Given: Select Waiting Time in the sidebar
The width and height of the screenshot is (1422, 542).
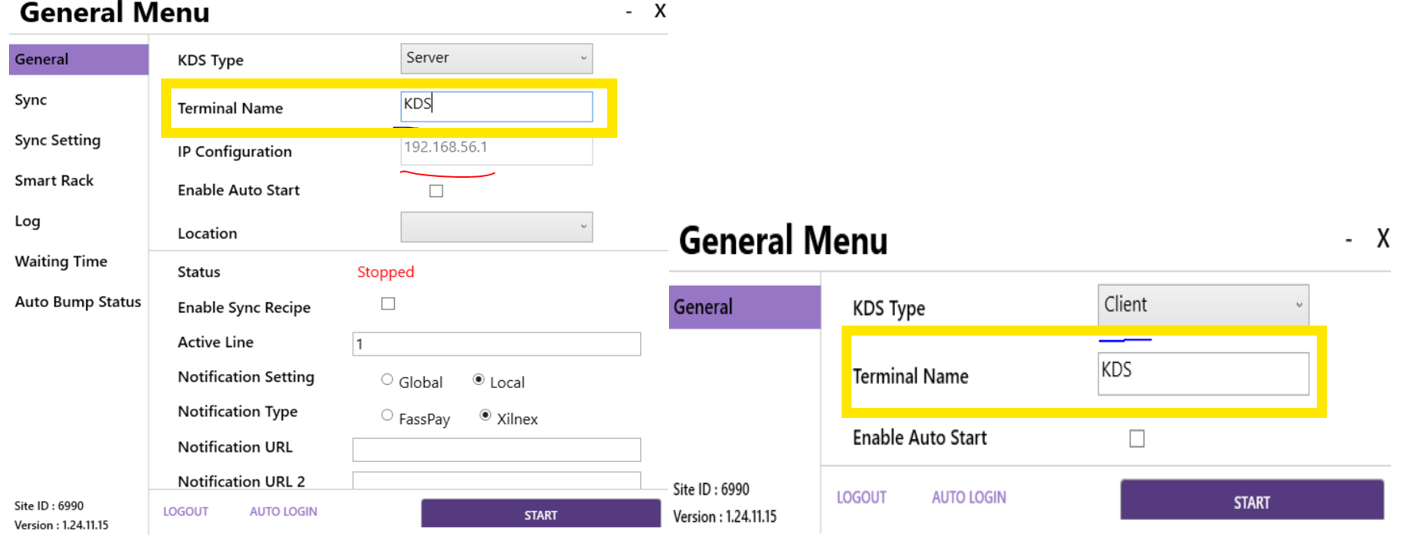Looking at the screenshot, I should [60, 262].
